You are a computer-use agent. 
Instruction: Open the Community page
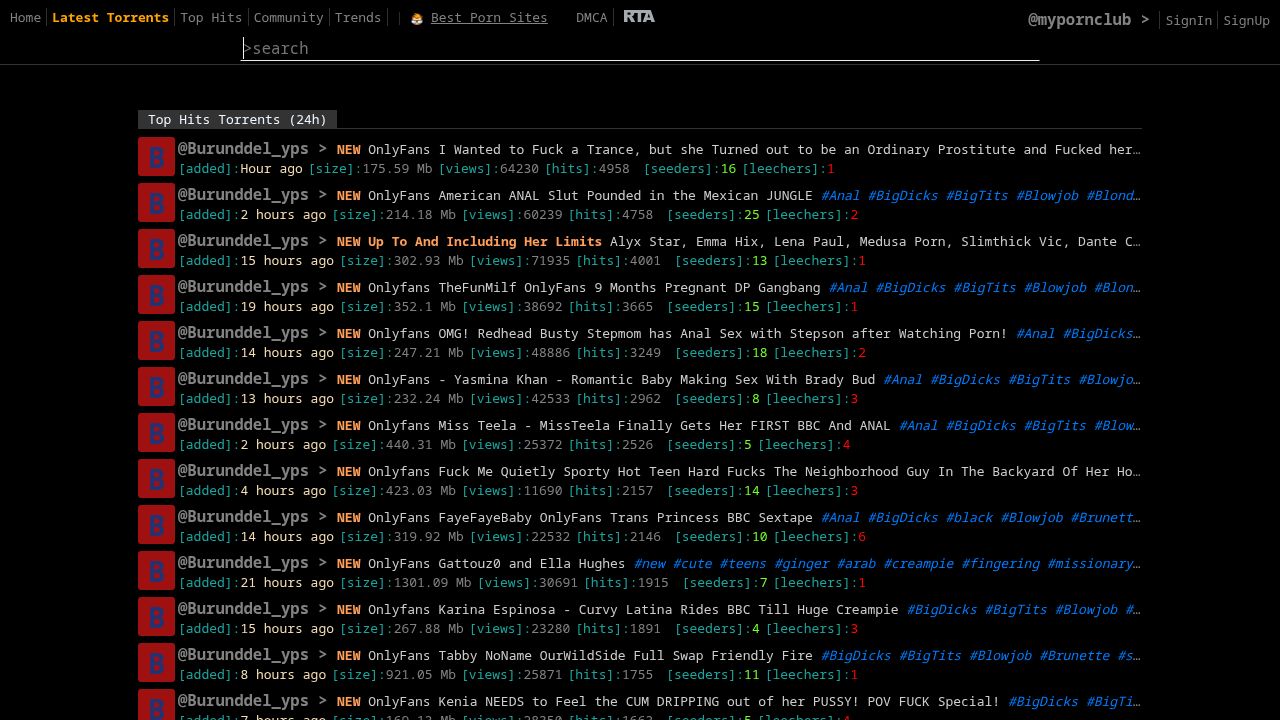(x=288, y=17)
